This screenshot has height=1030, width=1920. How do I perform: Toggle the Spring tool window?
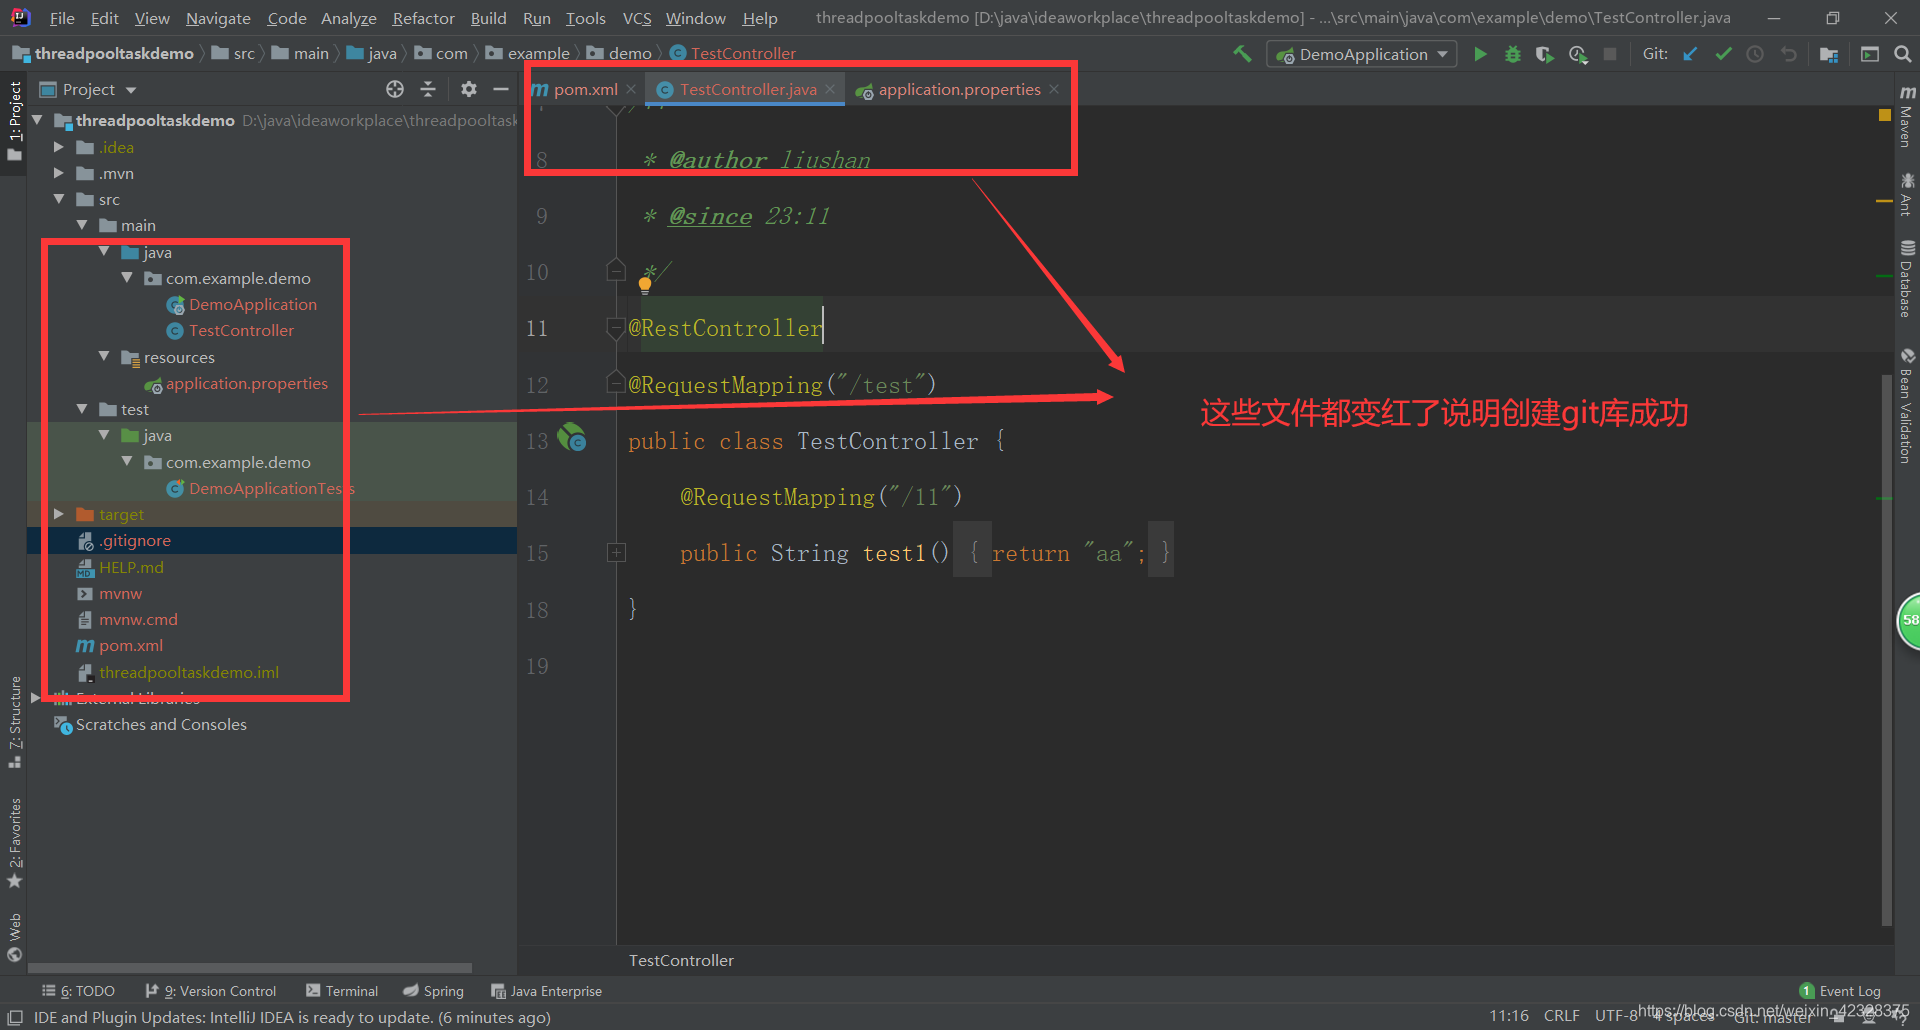pos(433,991)
